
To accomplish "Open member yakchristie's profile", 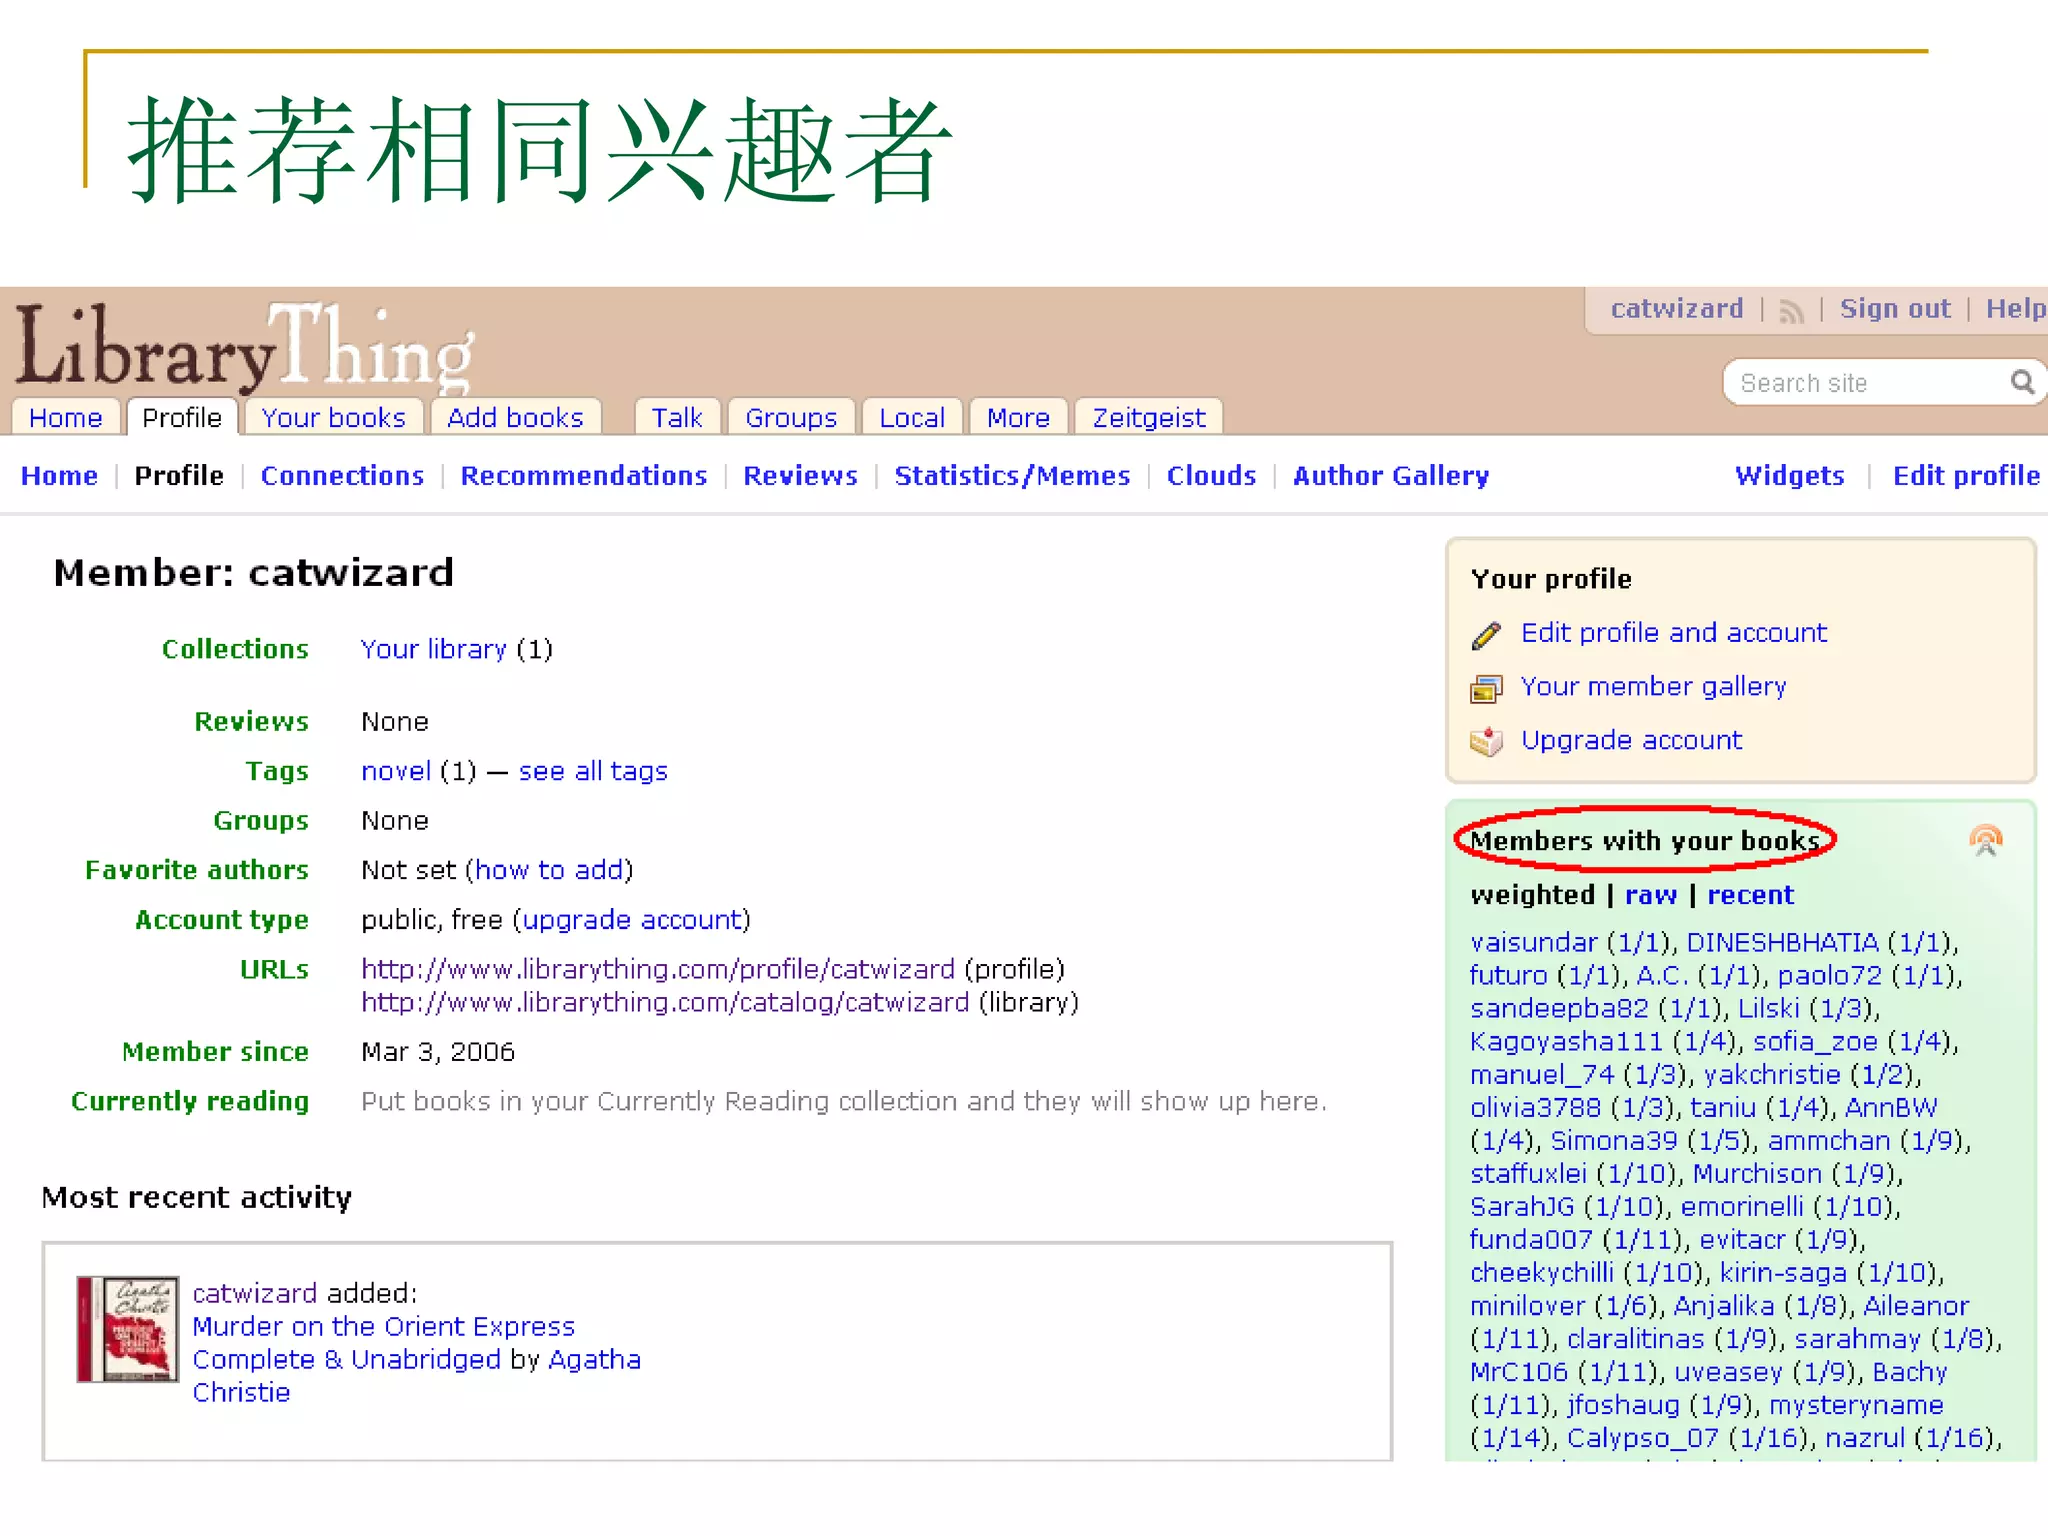I will pos(1772,1075).
